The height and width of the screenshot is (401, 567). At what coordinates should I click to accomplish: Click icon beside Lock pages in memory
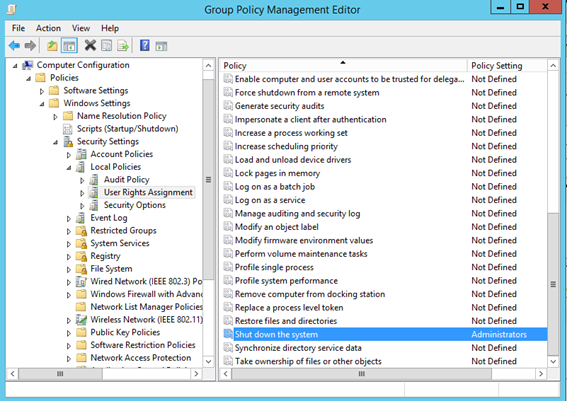tap(228, 173)
